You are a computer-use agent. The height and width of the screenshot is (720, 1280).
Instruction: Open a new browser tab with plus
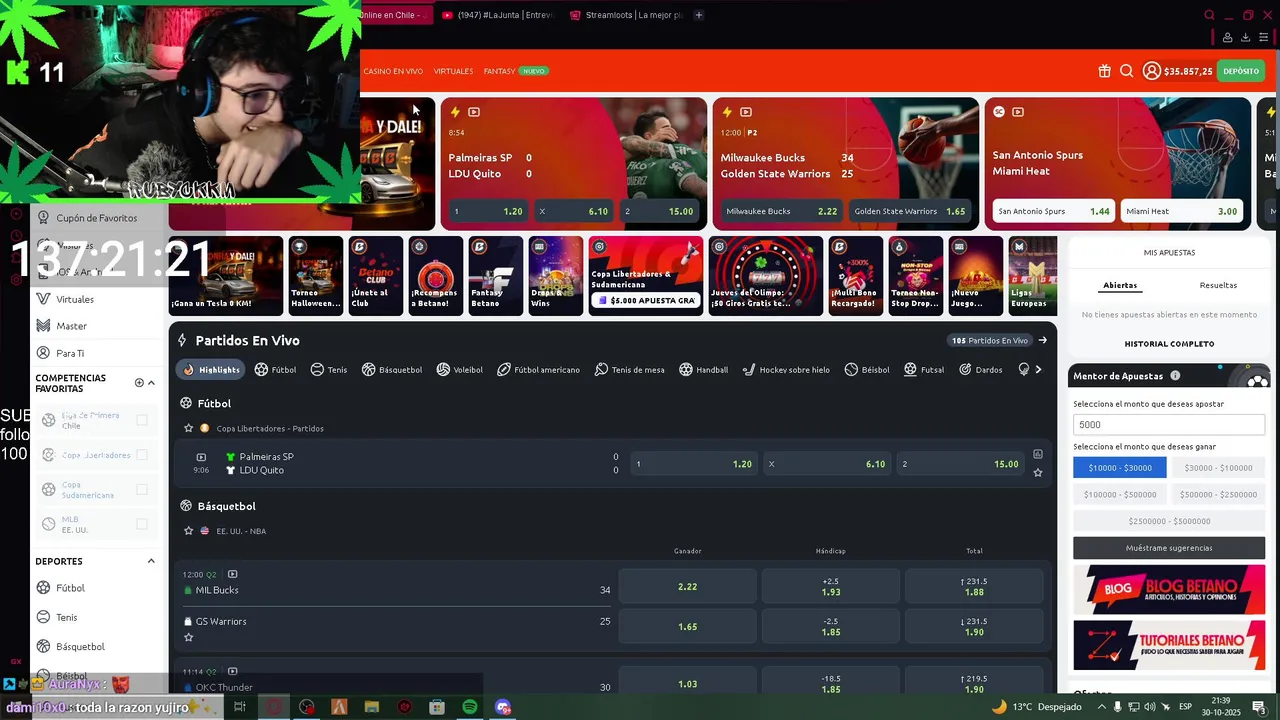[x=699, y=15]
